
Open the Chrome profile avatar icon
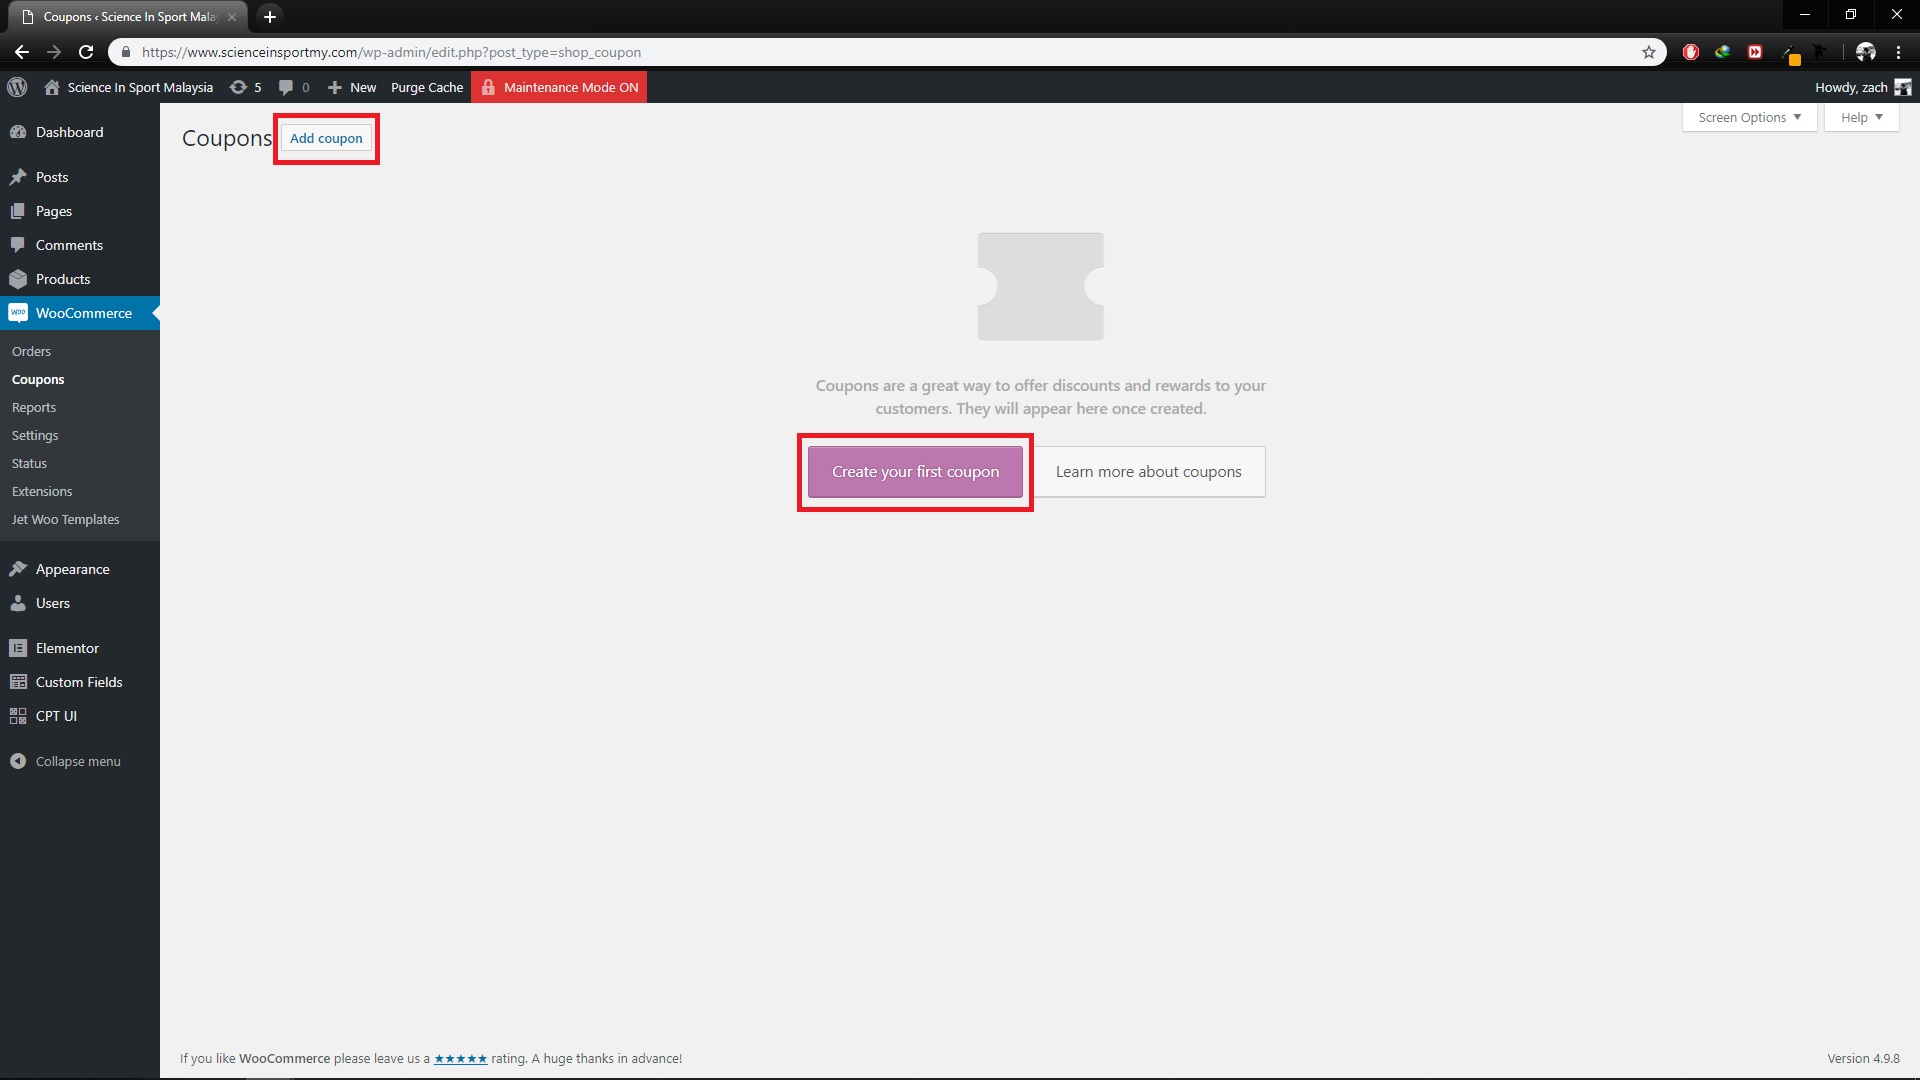pyautogui.click(x=1866, y=52)
